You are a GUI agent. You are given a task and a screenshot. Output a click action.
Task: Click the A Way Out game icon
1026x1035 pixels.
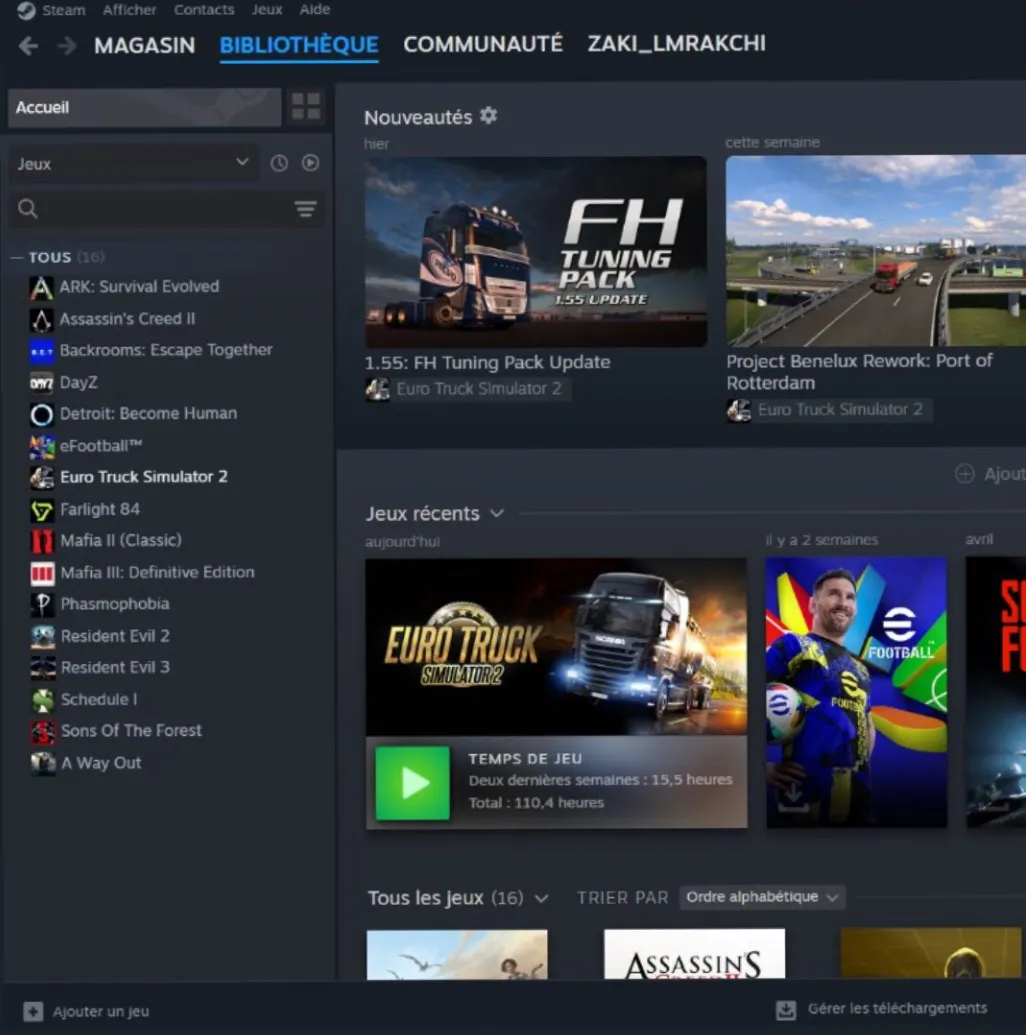[x=43, y=764]
